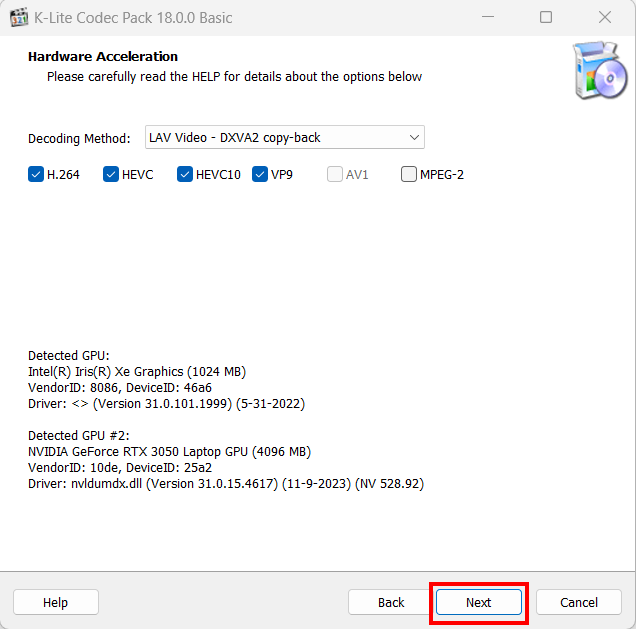Screen dimensions: 636x629
Task: Click 'NVIDIA GeForce RTX 3050 Laptop GPU' line
Action: 170,452
